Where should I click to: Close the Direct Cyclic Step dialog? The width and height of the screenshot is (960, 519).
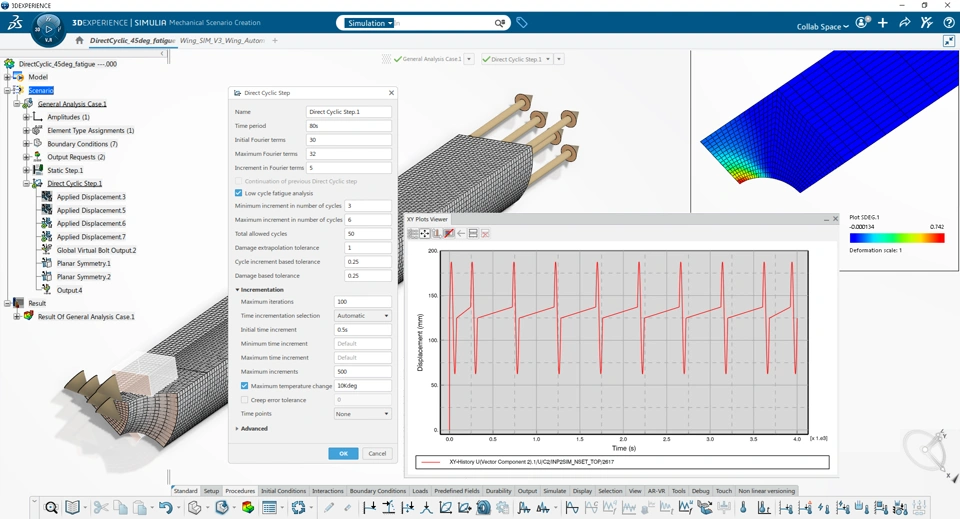391,93
